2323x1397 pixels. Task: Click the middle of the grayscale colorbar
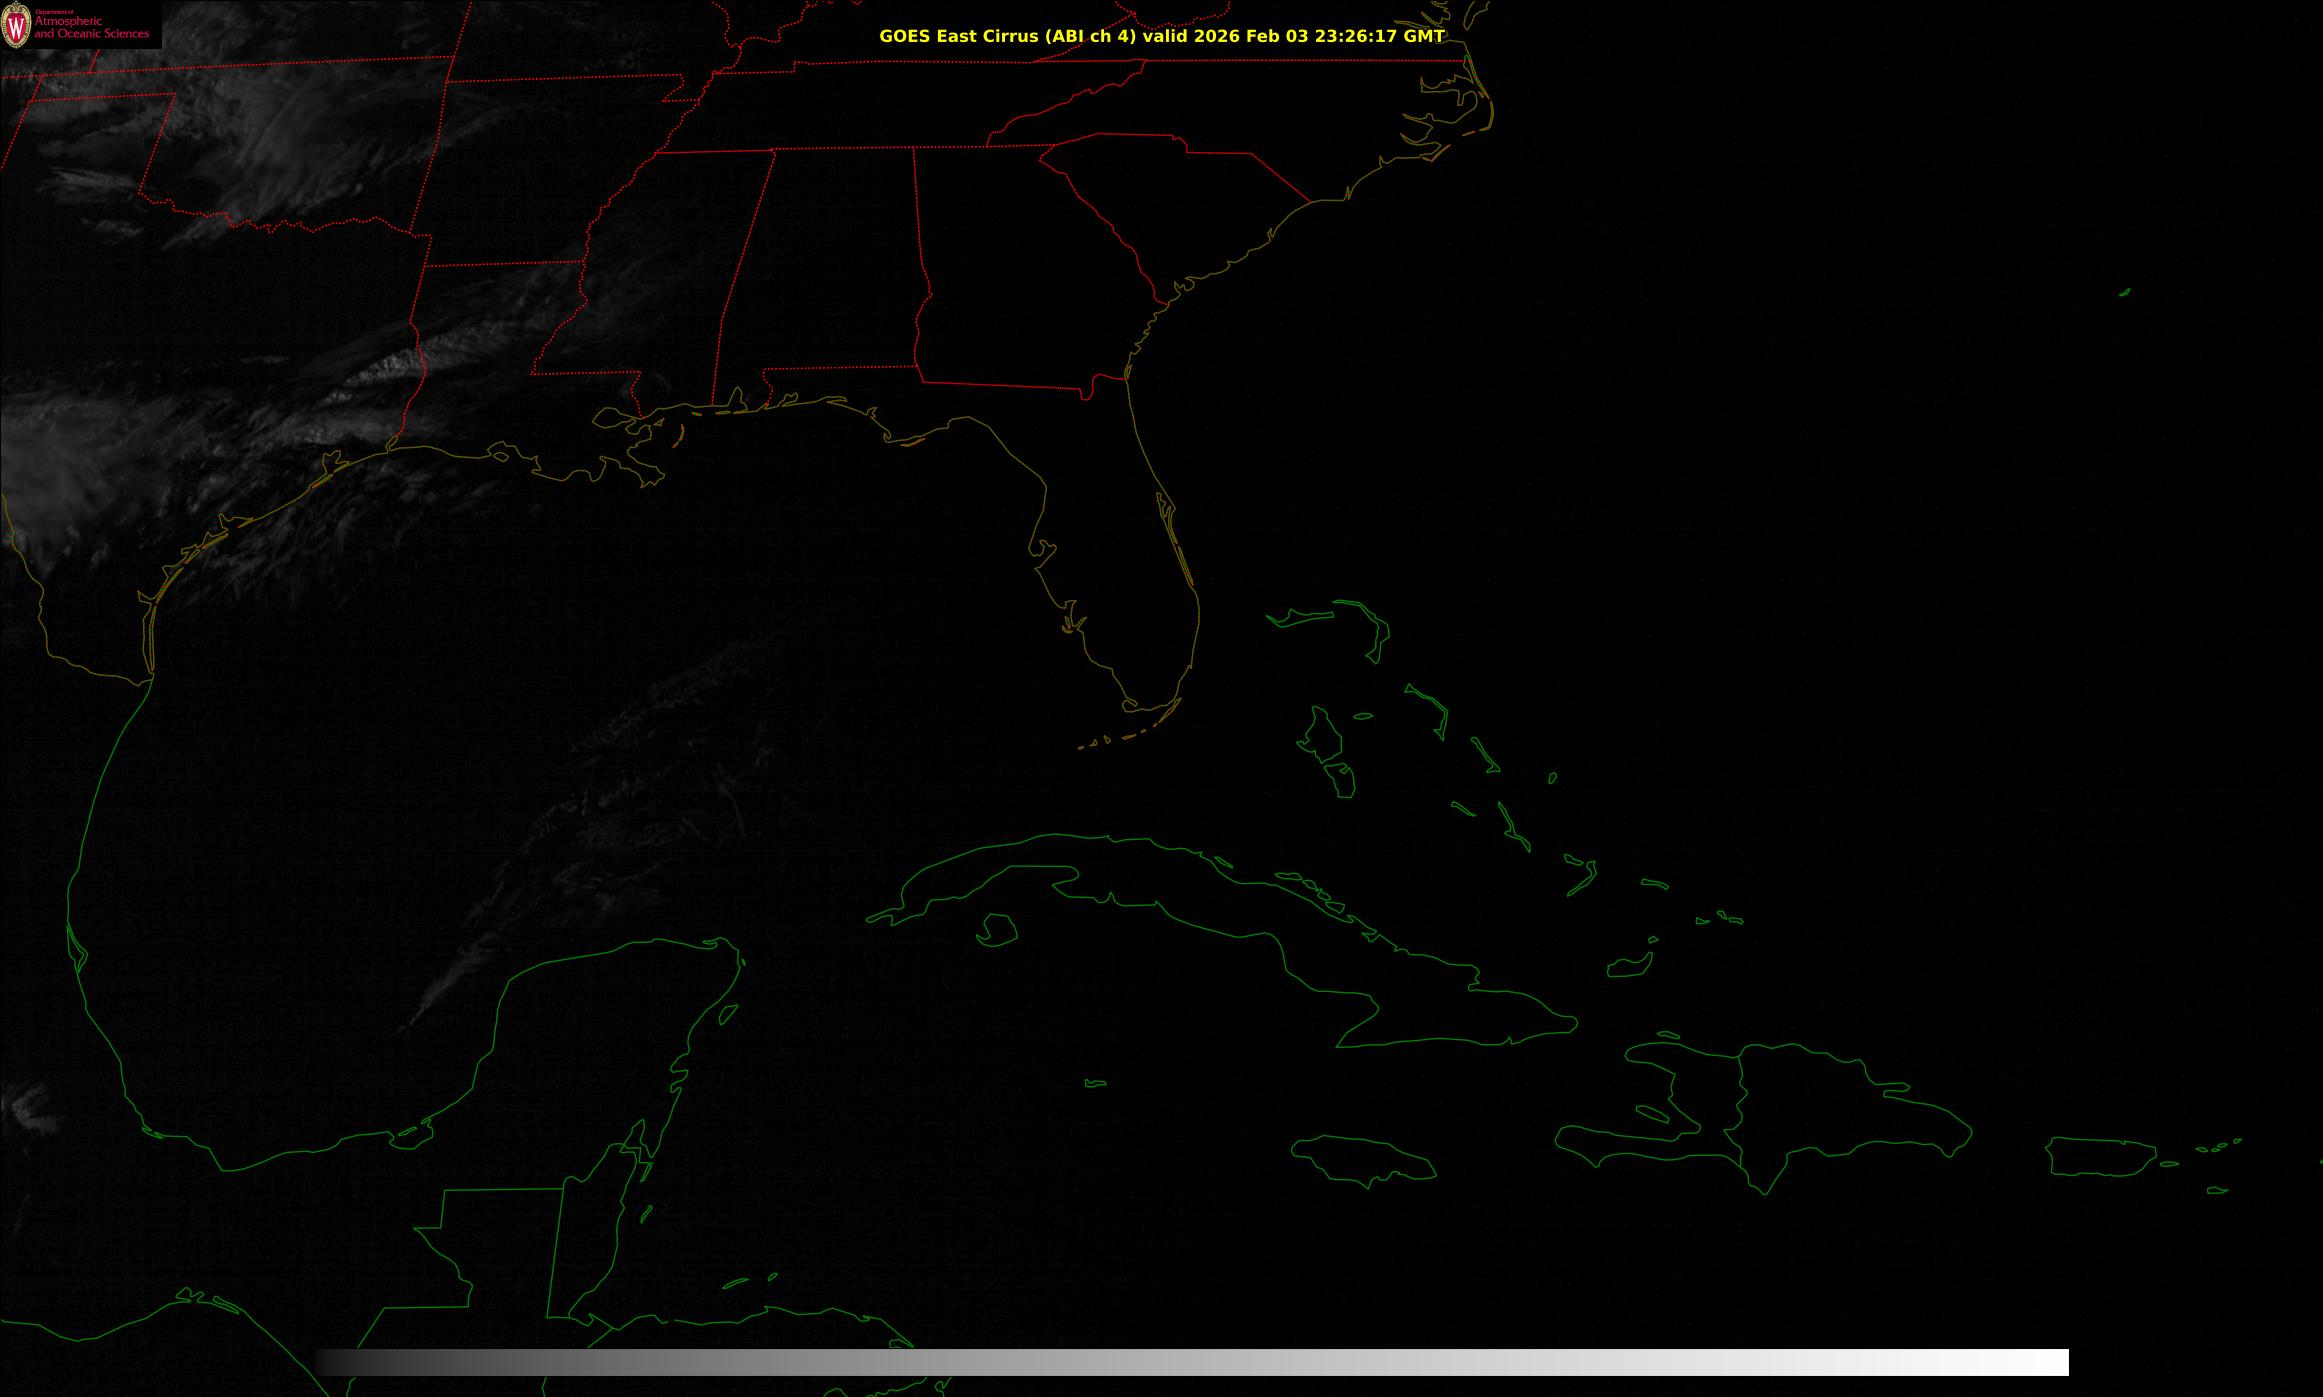1192,1362
